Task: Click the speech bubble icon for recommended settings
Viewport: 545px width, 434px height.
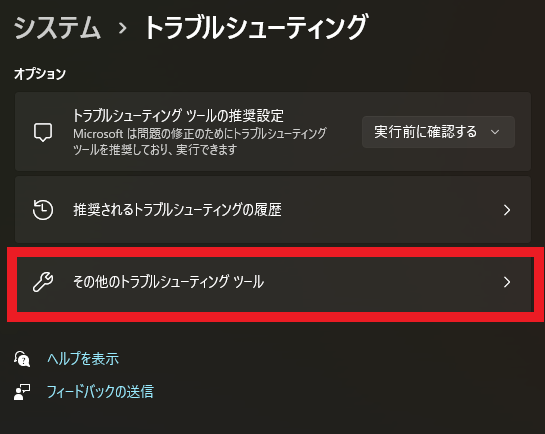Action: [x=43, y=132]
